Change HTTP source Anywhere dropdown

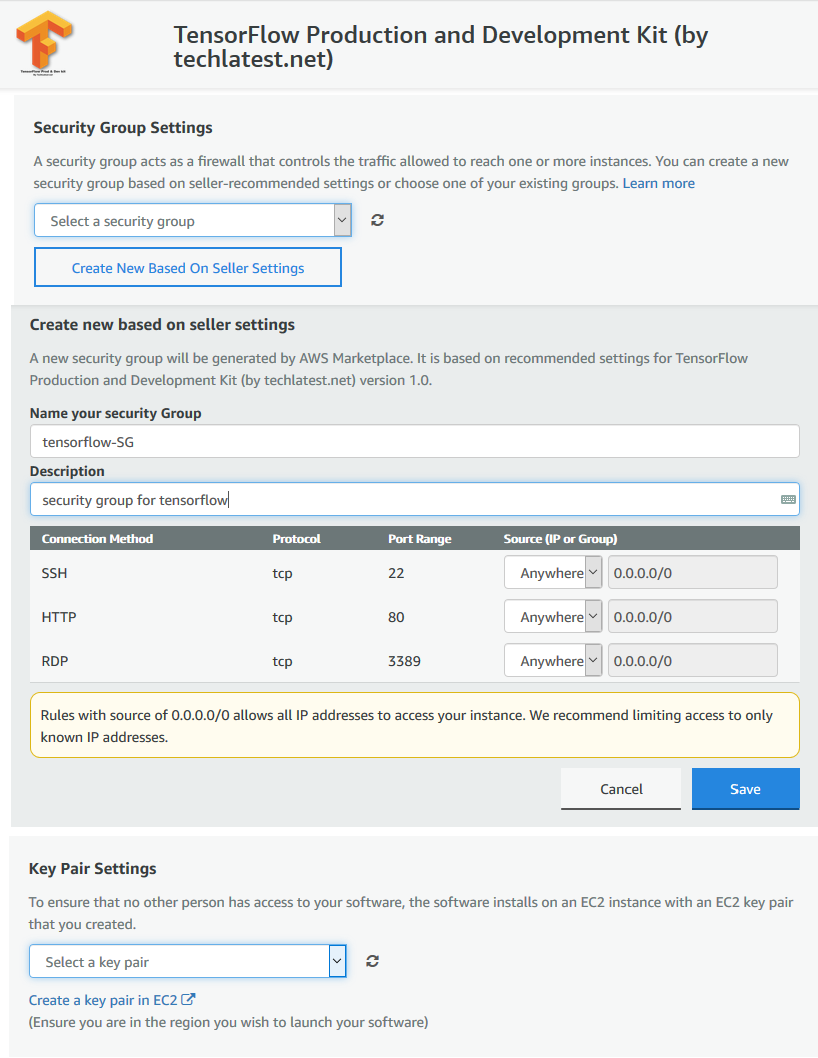(x=553, y=617)
